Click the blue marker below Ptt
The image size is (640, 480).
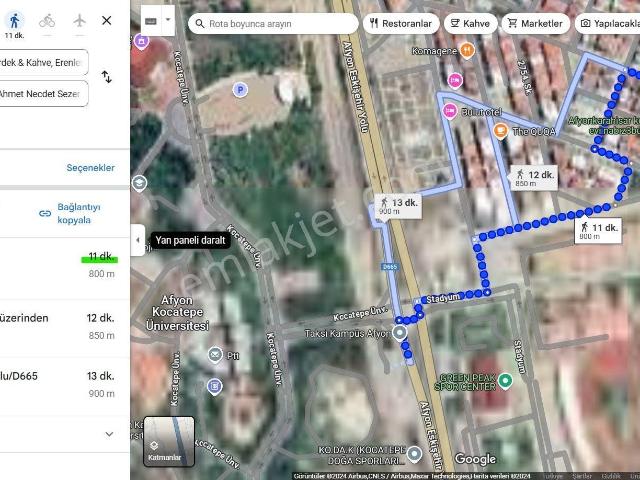215,387
